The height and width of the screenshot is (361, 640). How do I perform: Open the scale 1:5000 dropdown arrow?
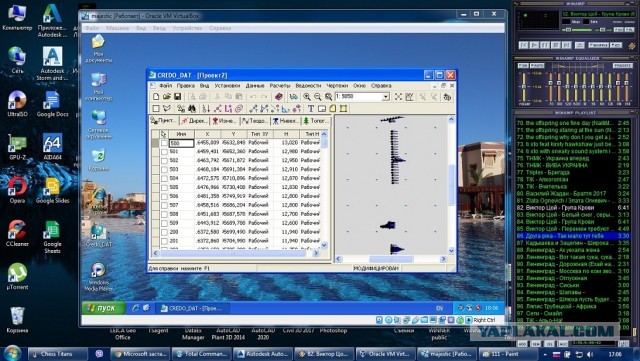pyautogui.click(x=386, y=97)
